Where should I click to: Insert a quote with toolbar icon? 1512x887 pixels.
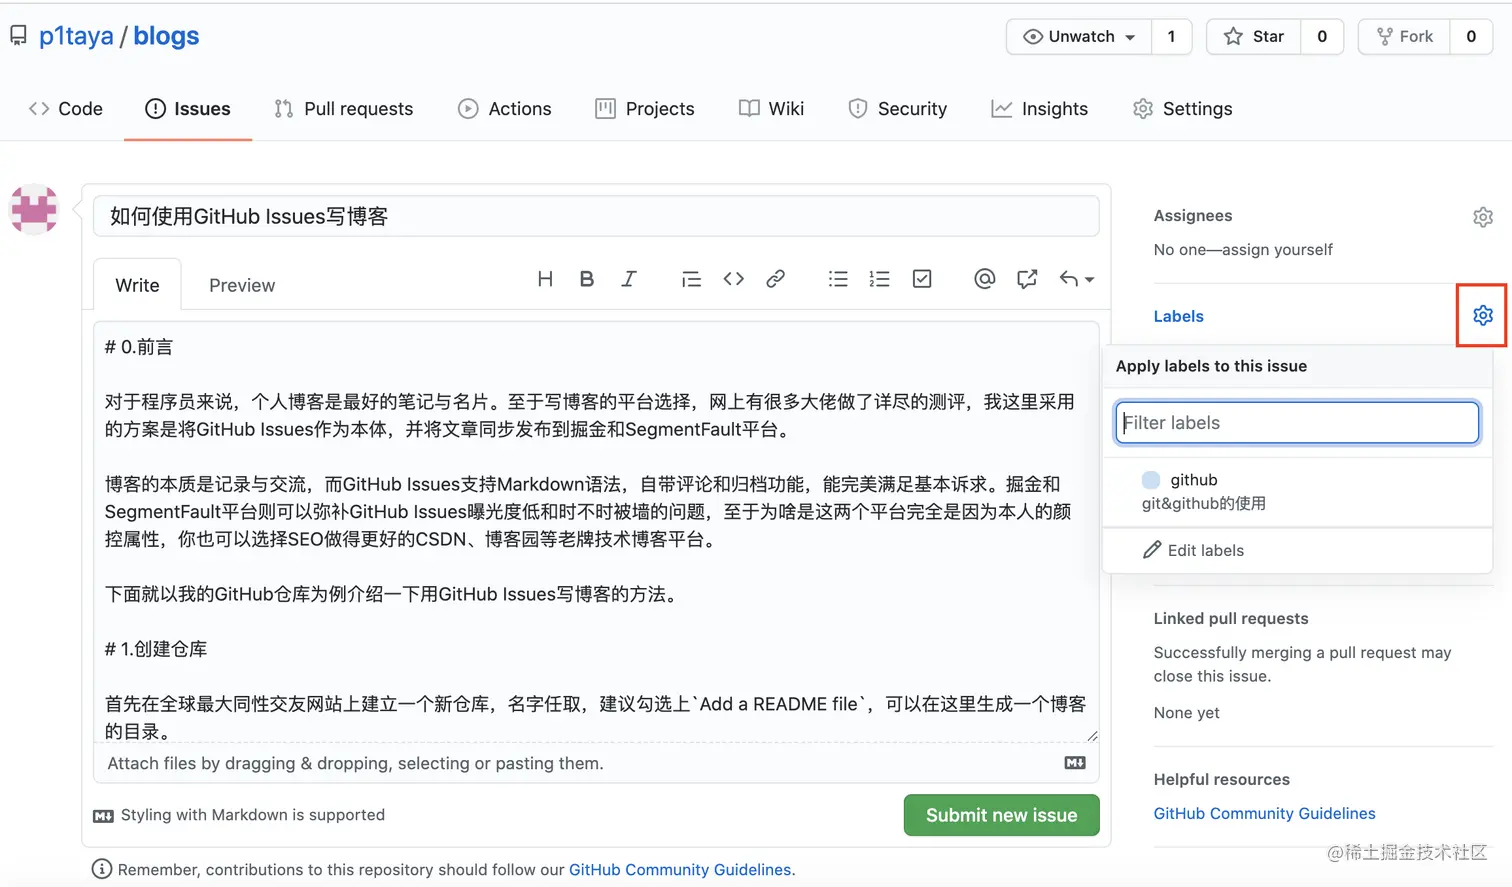point(691,279)
